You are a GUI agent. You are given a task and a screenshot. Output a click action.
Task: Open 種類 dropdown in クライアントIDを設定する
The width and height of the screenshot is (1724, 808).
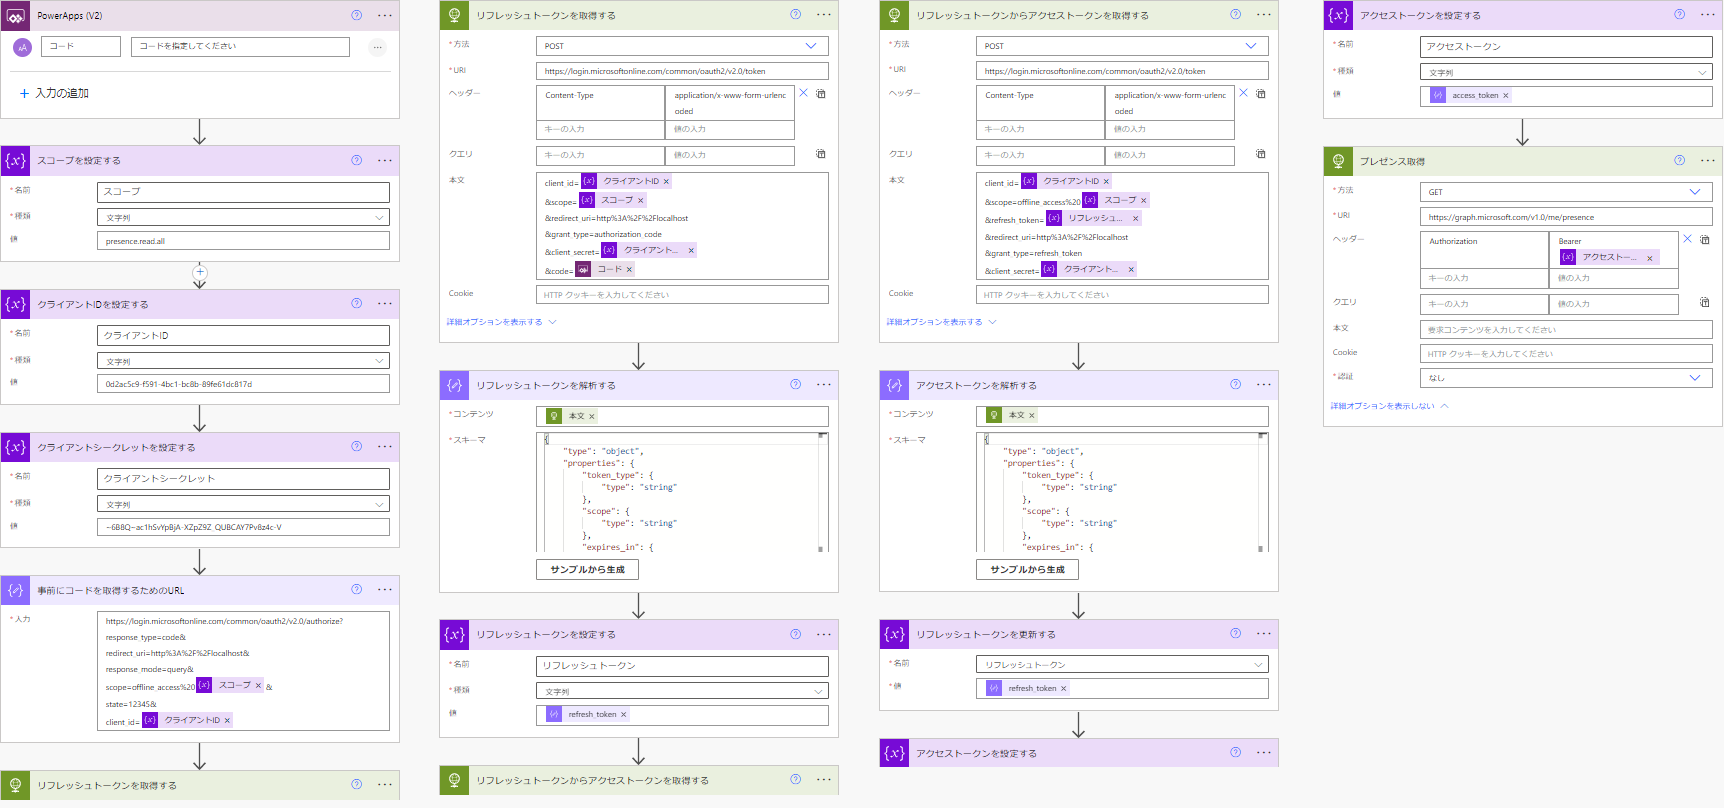point(243,361)
